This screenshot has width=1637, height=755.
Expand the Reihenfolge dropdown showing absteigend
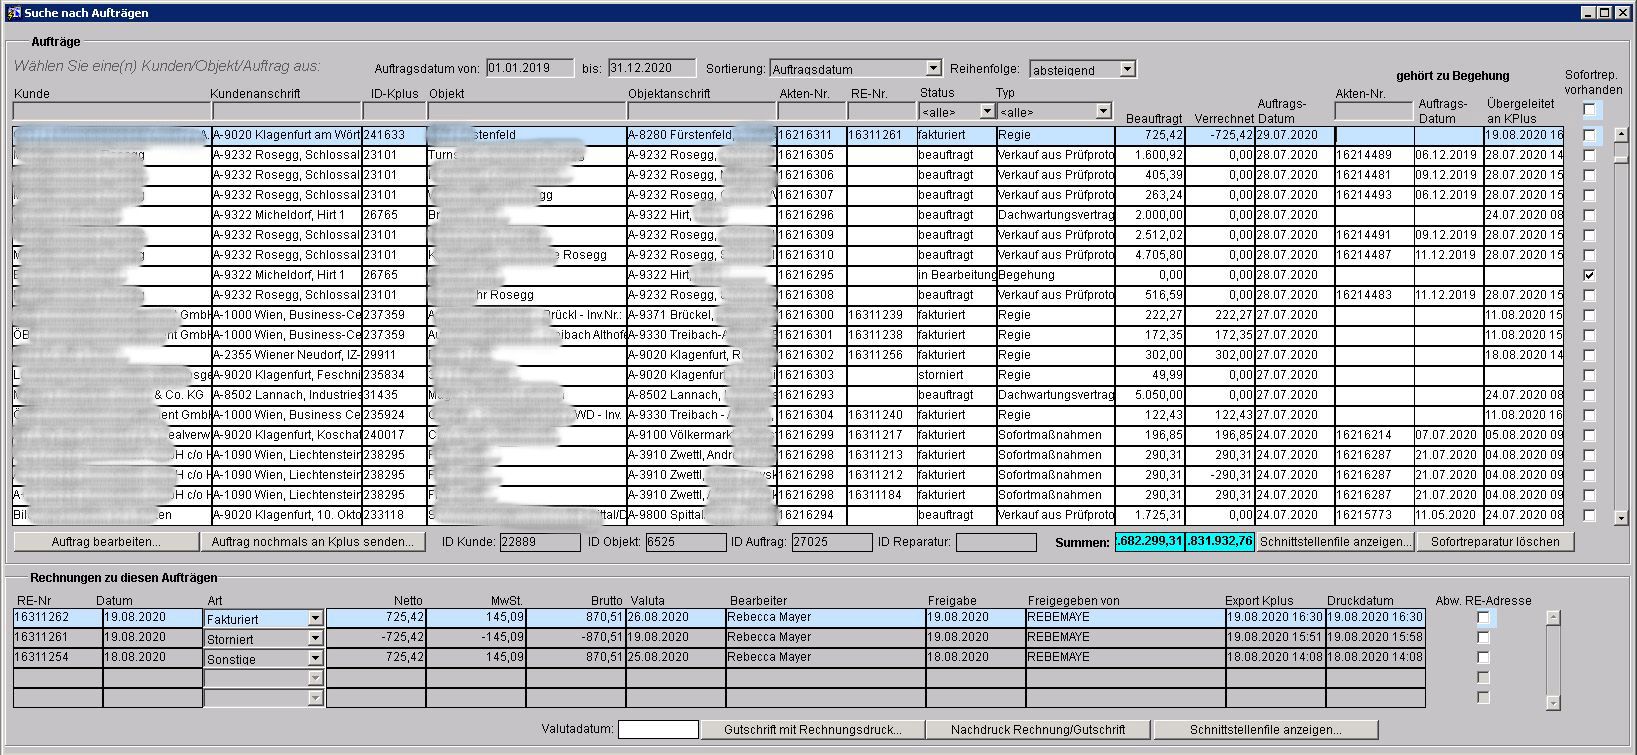[1127, 69]
